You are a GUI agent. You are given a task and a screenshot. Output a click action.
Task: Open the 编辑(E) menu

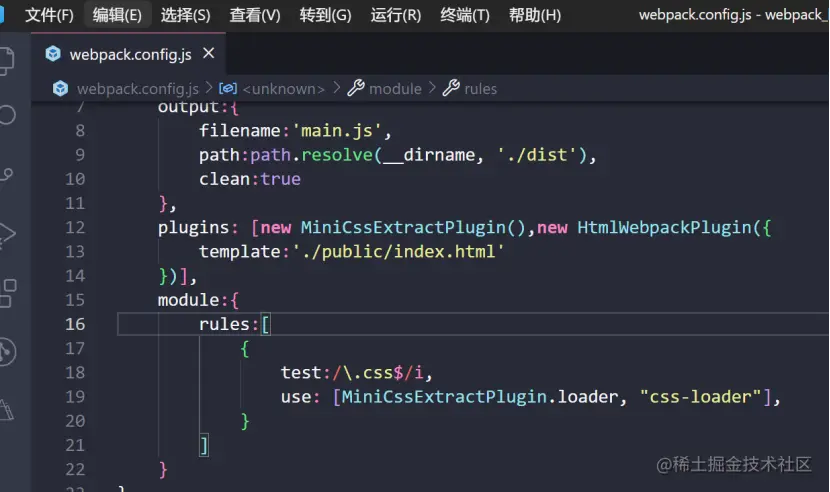pos(117,15)
